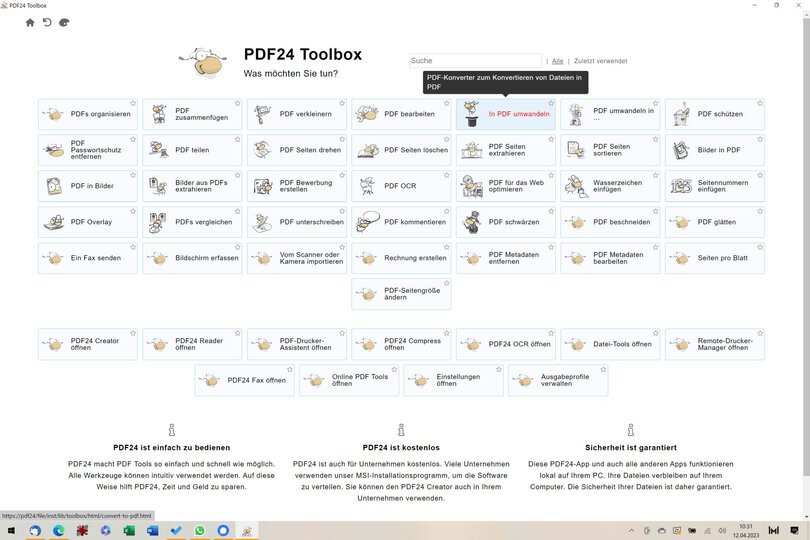Launch Bilder in PDF tool
Viewport: 810px width, 540px height.
[714, 150]
